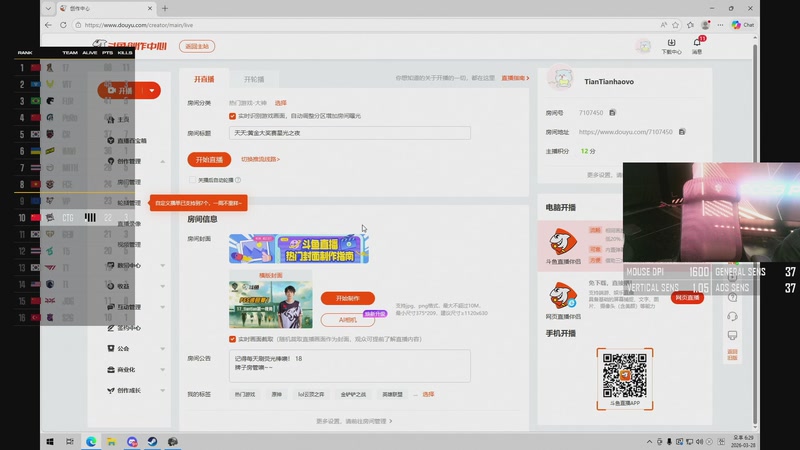Viewport: 800px width, 450px height.
Task: Add this page to favorites with the star icon
Action: point(676,25)
